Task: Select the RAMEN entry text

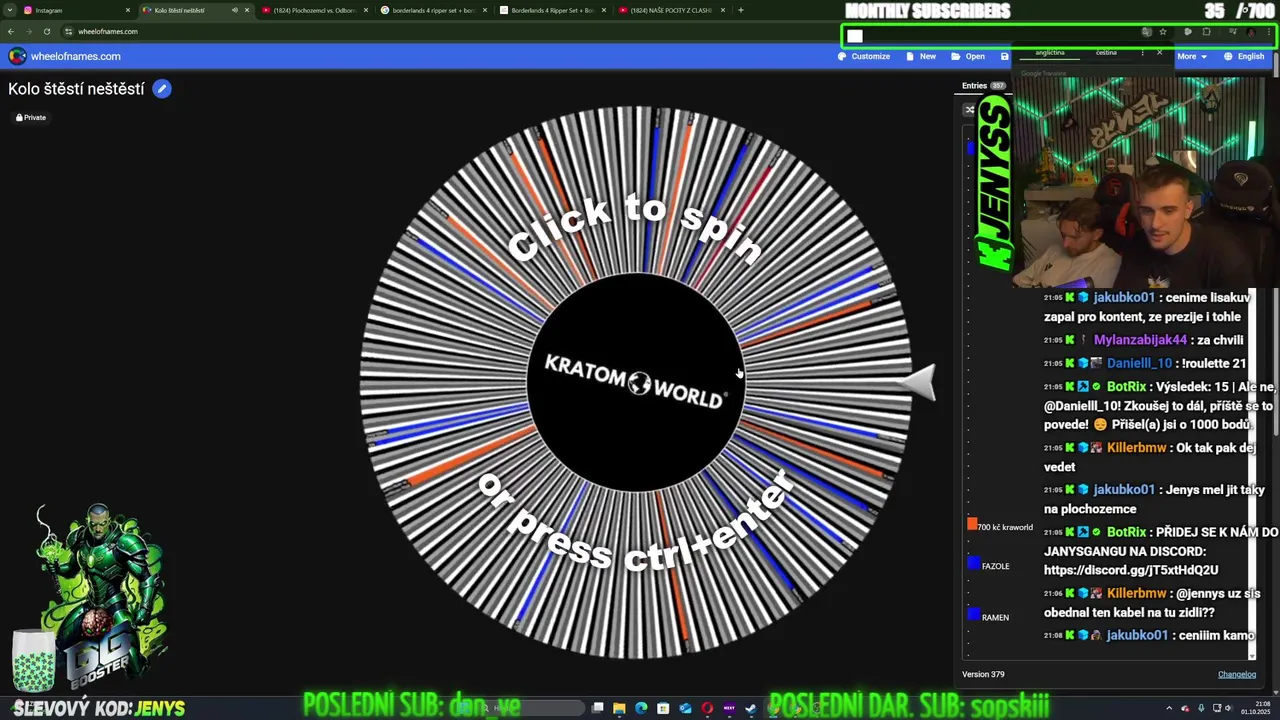Action: coord(995,617)
